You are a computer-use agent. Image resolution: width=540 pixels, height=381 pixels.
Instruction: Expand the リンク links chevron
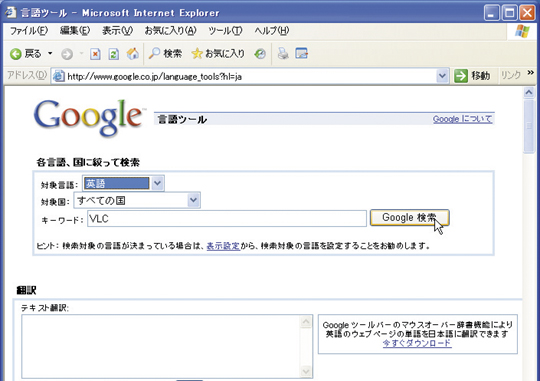click(530, 73)
